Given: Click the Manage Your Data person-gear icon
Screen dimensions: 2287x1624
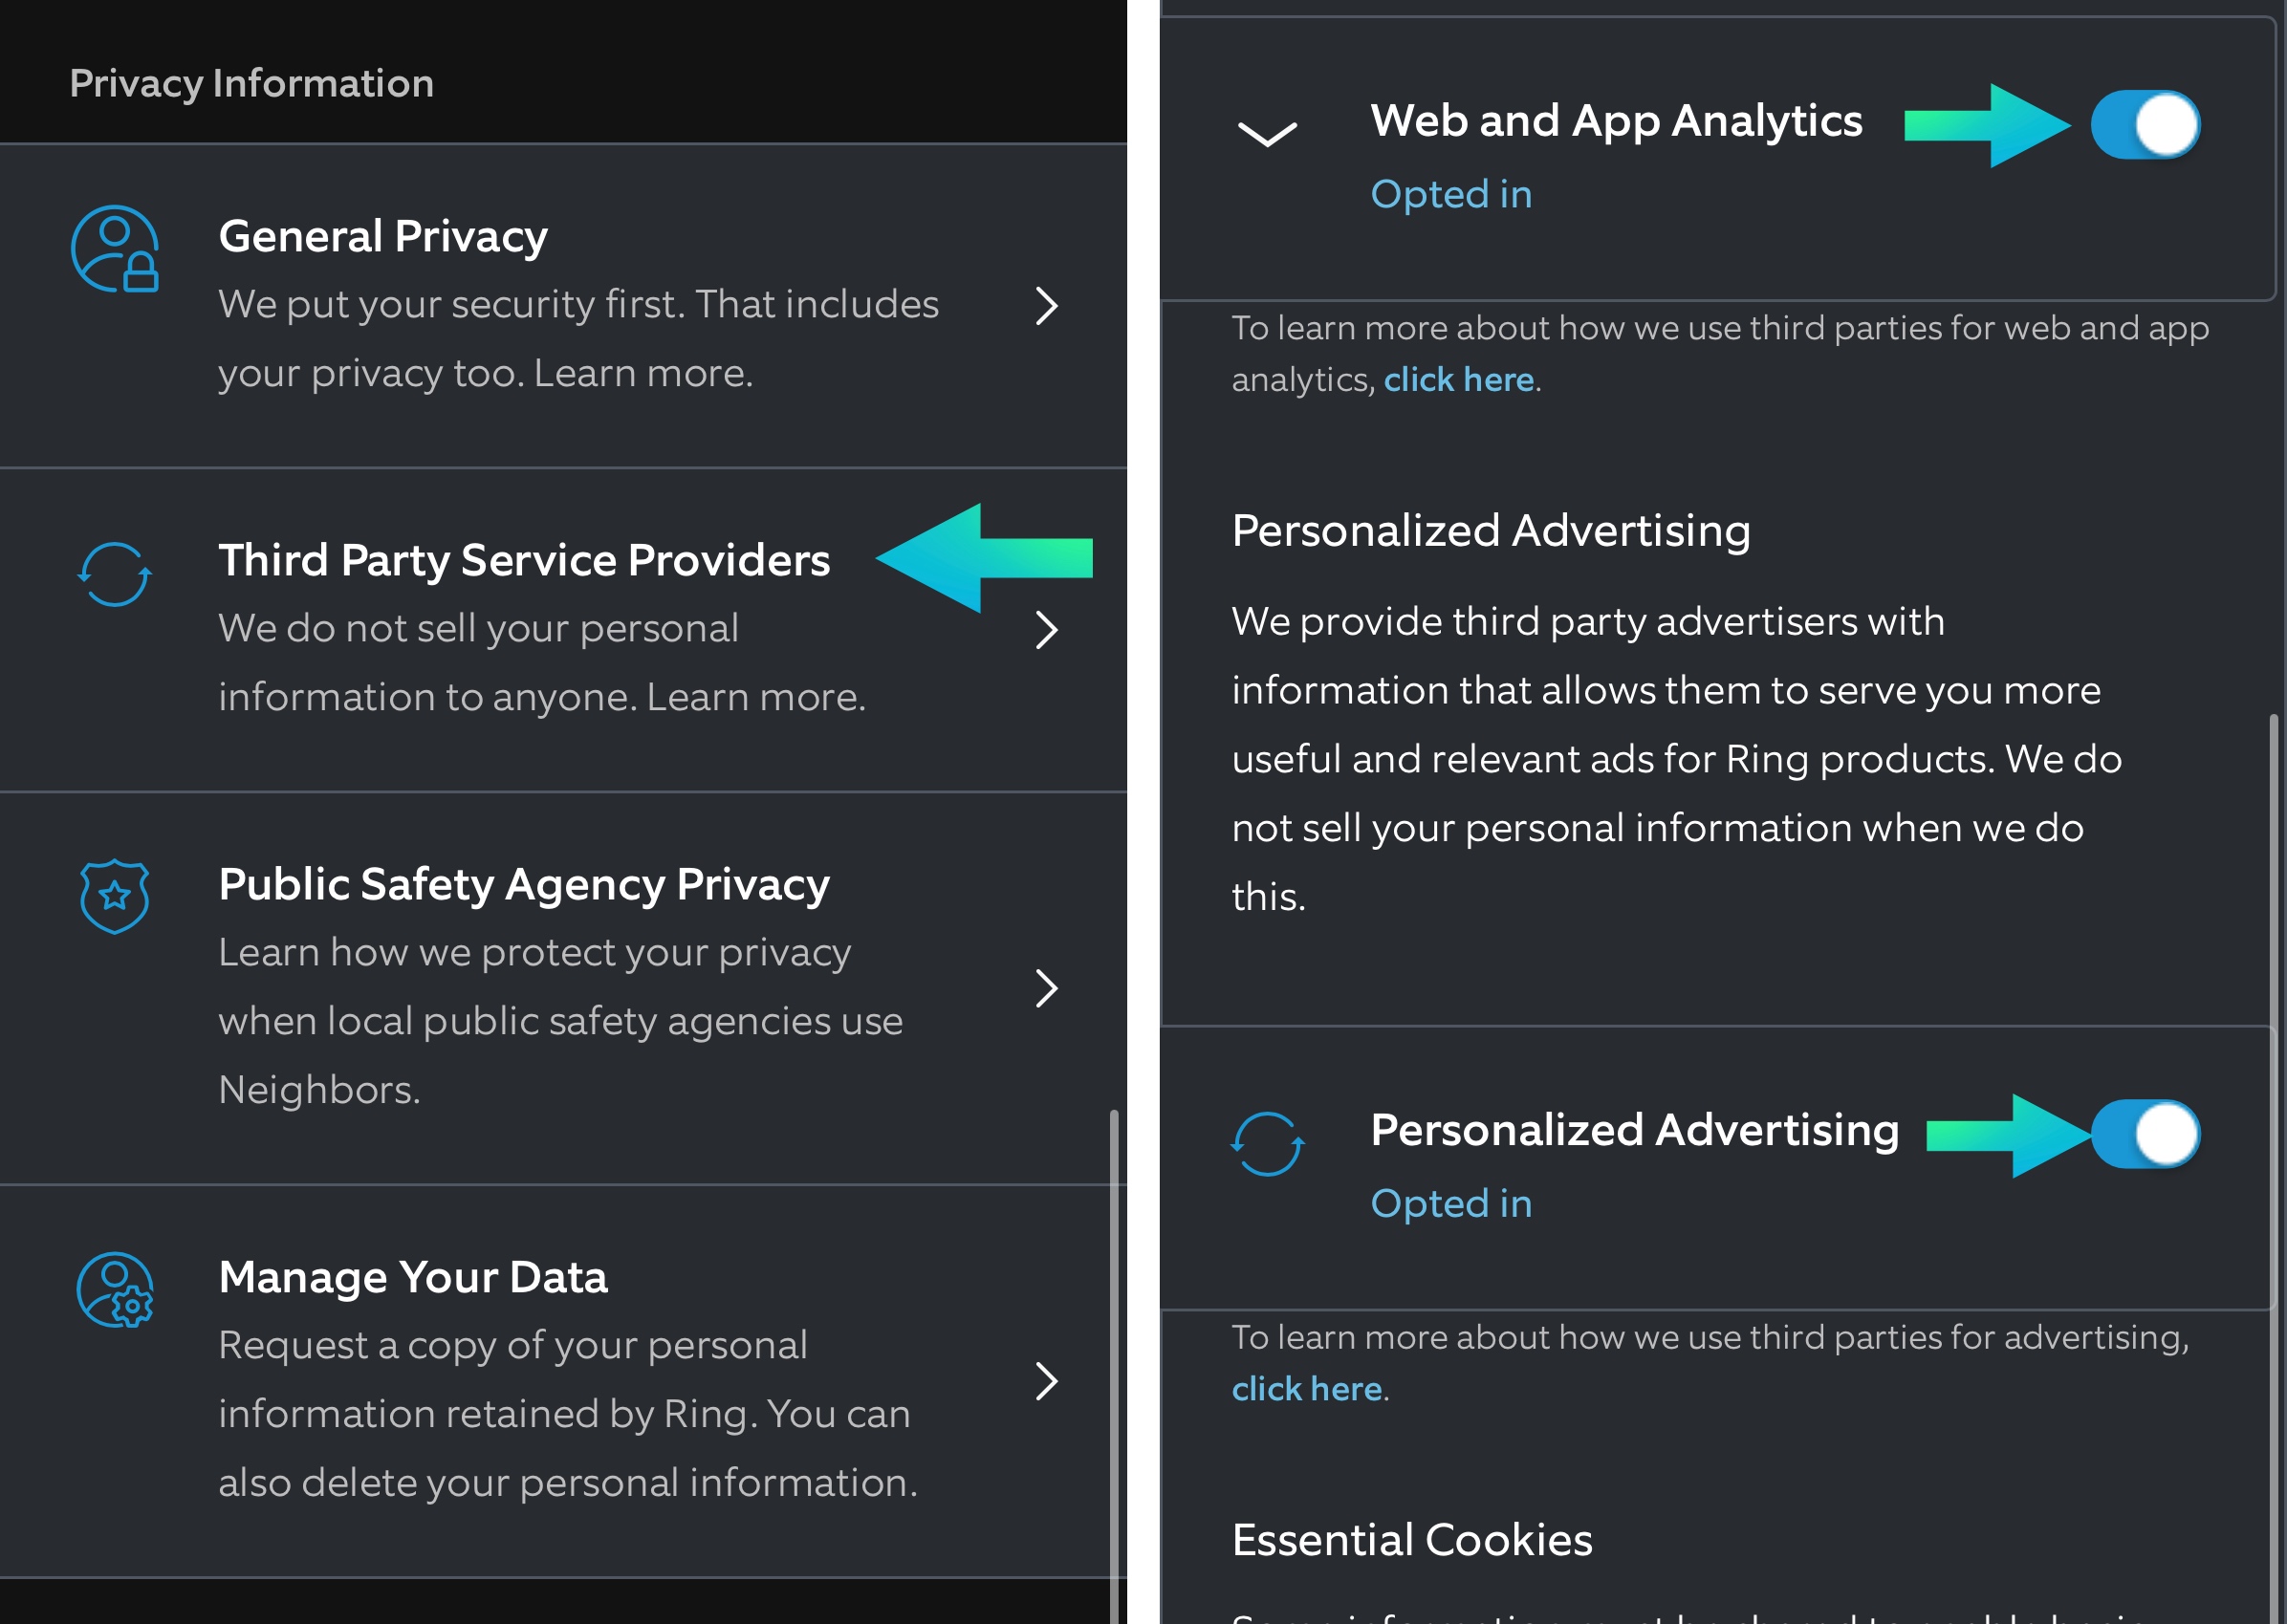Looking at the screenshot, I should tap(115, 1290).
